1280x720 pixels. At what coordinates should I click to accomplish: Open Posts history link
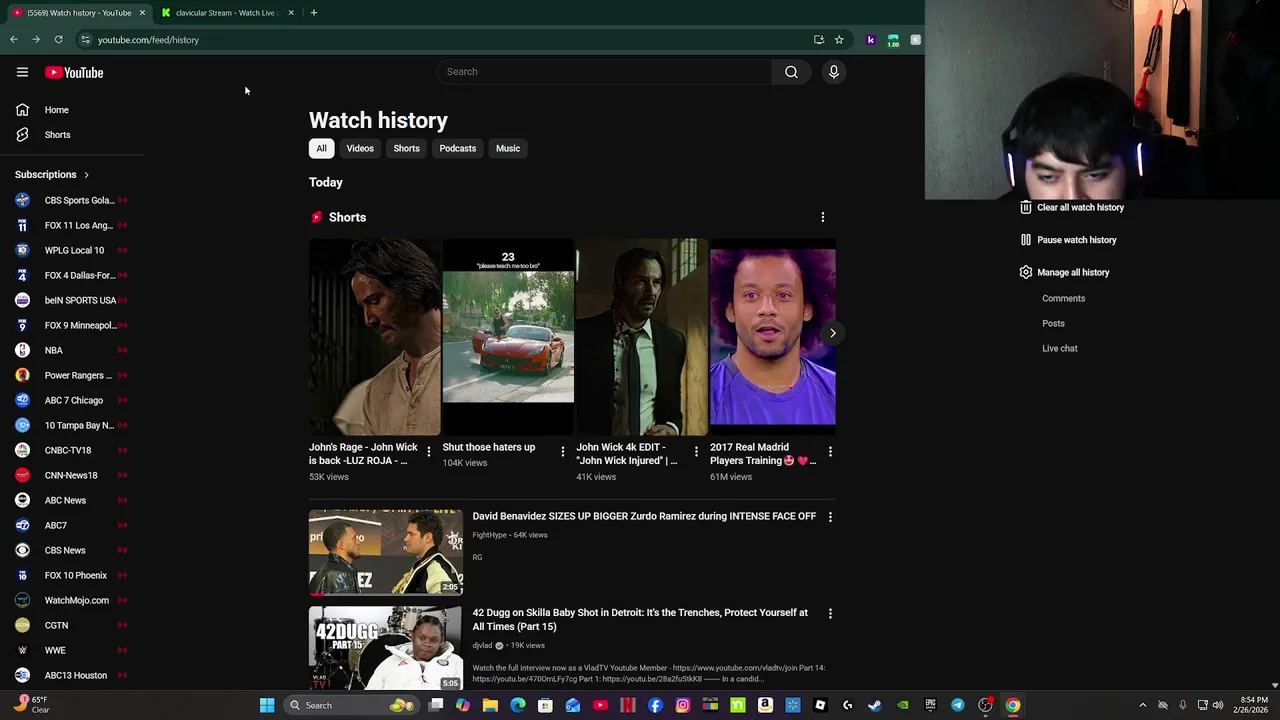tap(1053, 323)
